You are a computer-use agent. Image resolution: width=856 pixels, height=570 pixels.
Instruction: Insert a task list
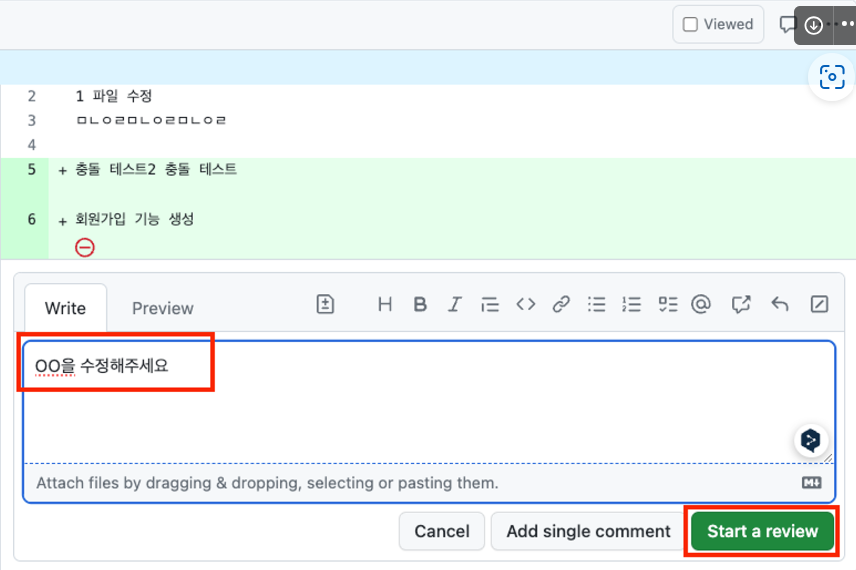click(x=668, y=304)
